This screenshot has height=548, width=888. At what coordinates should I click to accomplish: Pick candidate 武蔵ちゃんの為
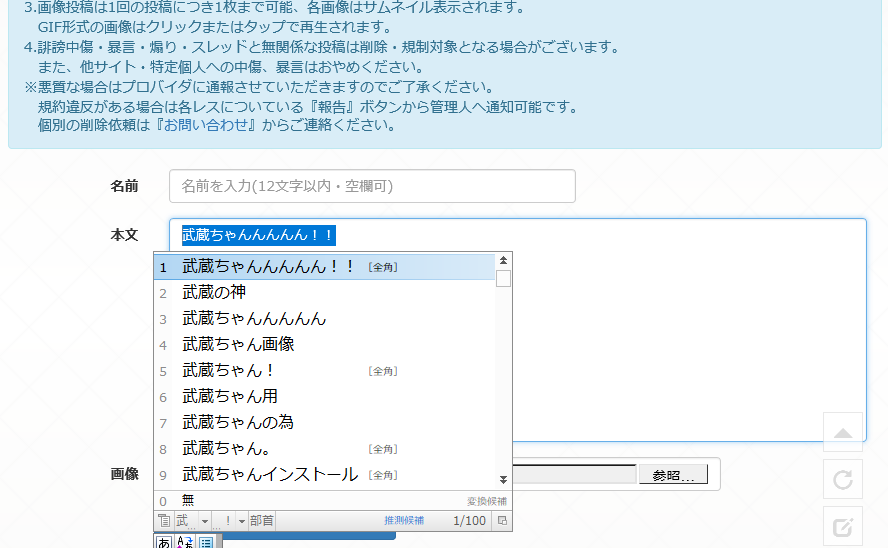238,423
